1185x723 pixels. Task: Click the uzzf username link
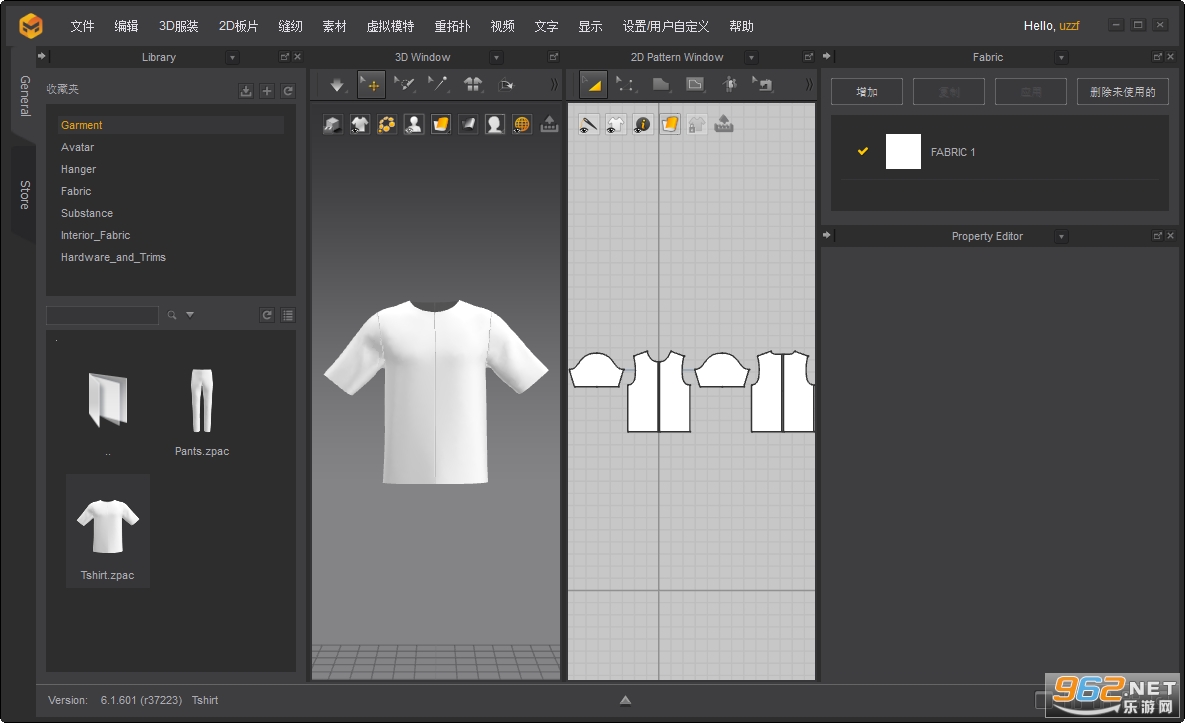pos(1069,26)
